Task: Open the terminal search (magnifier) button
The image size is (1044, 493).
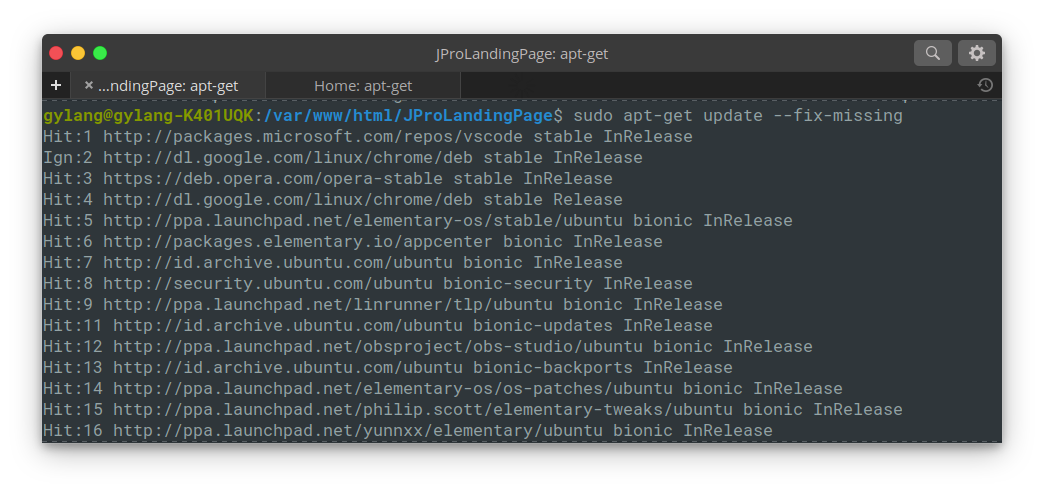Action: [932, 53]
